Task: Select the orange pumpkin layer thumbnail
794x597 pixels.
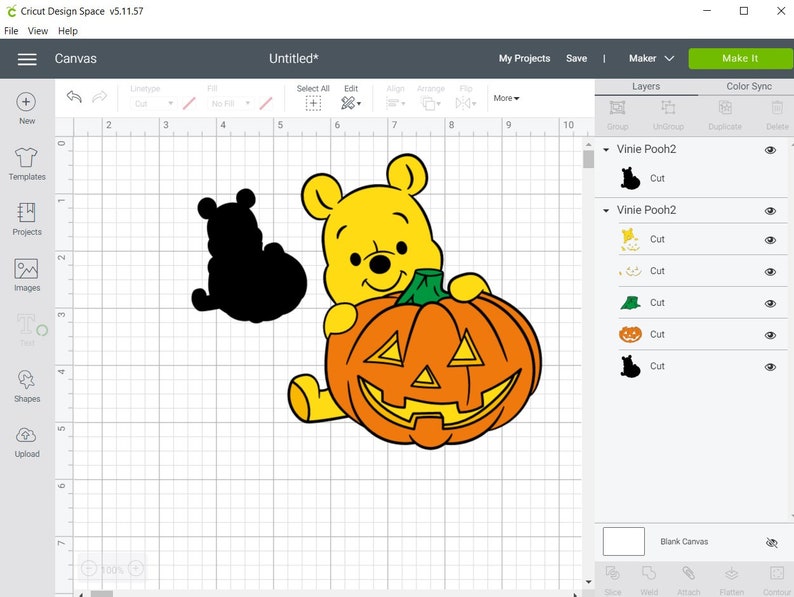Action: (x=630, y=334)
